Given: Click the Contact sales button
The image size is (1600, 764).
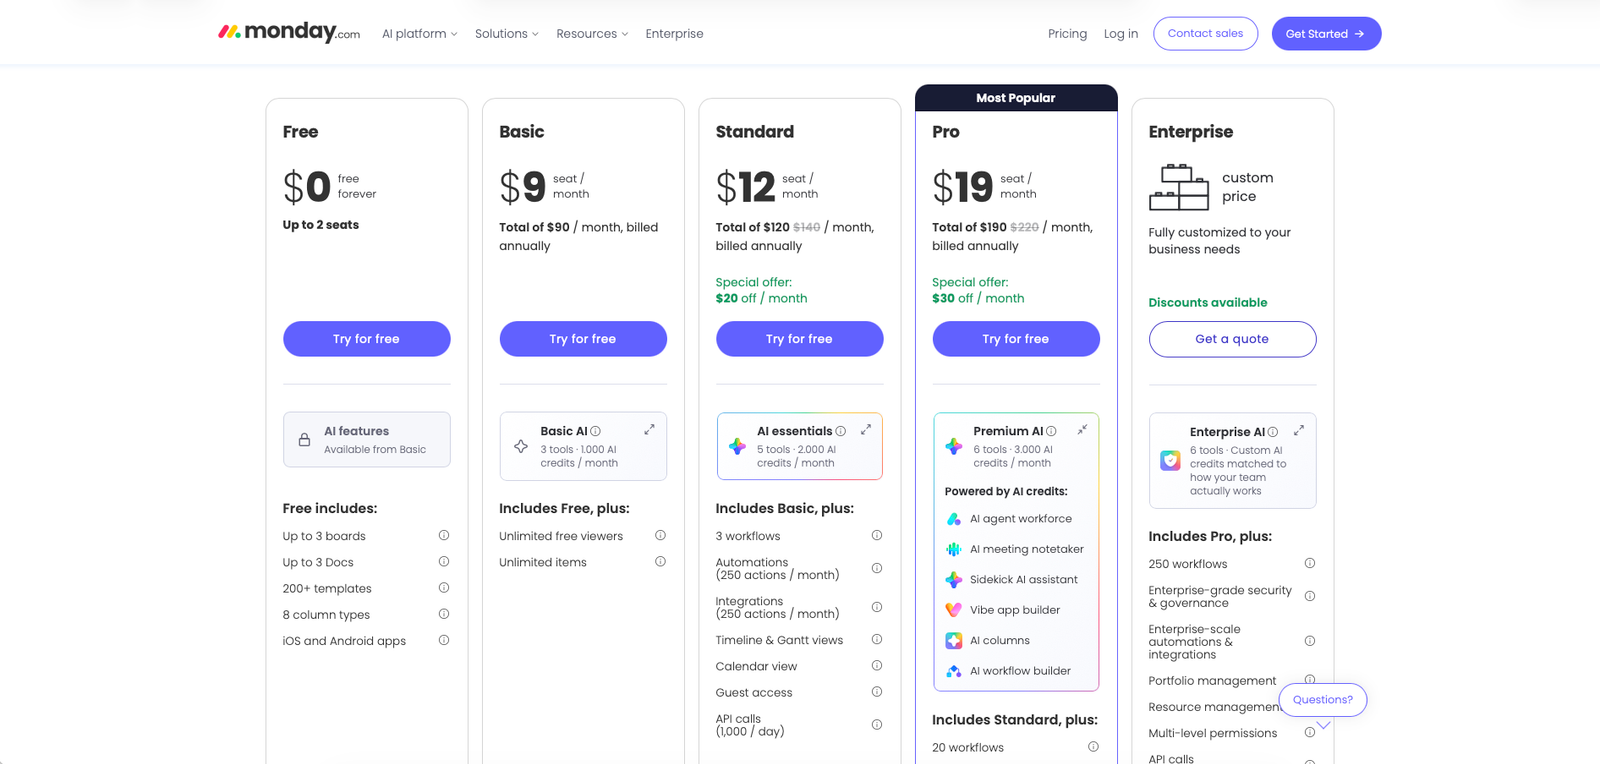Looking at the screenshot, I should point(1206,33).
